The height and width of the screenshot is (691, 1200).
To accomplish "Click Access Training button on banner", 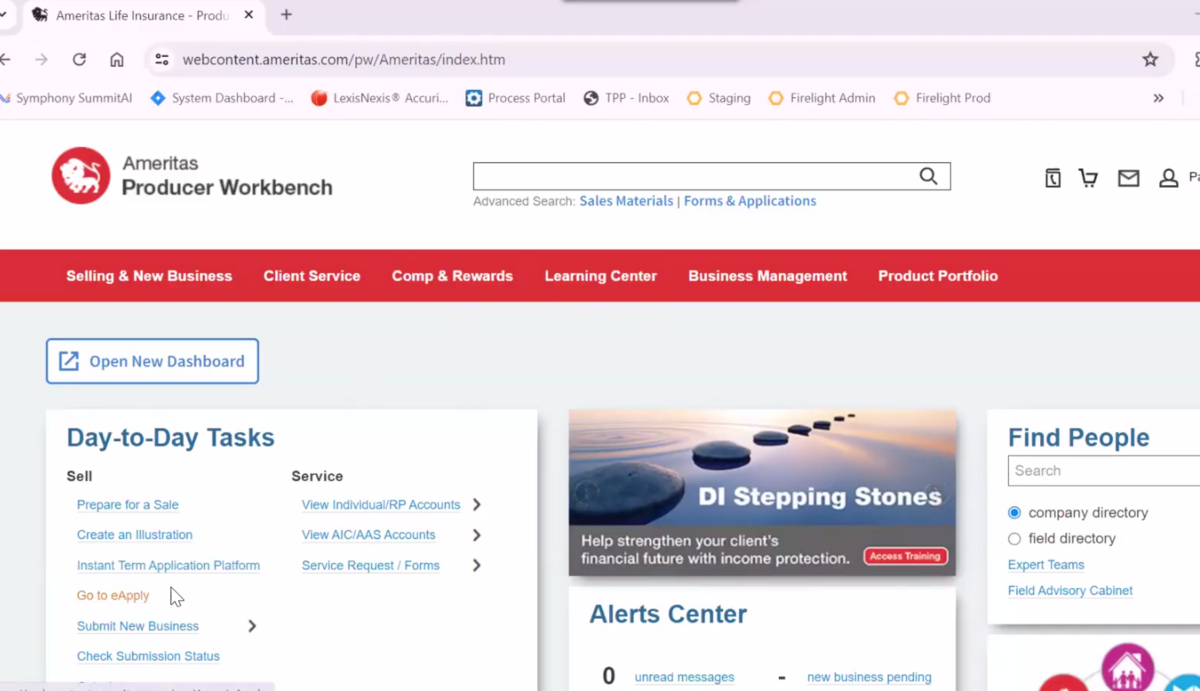I will coord(906,556).
